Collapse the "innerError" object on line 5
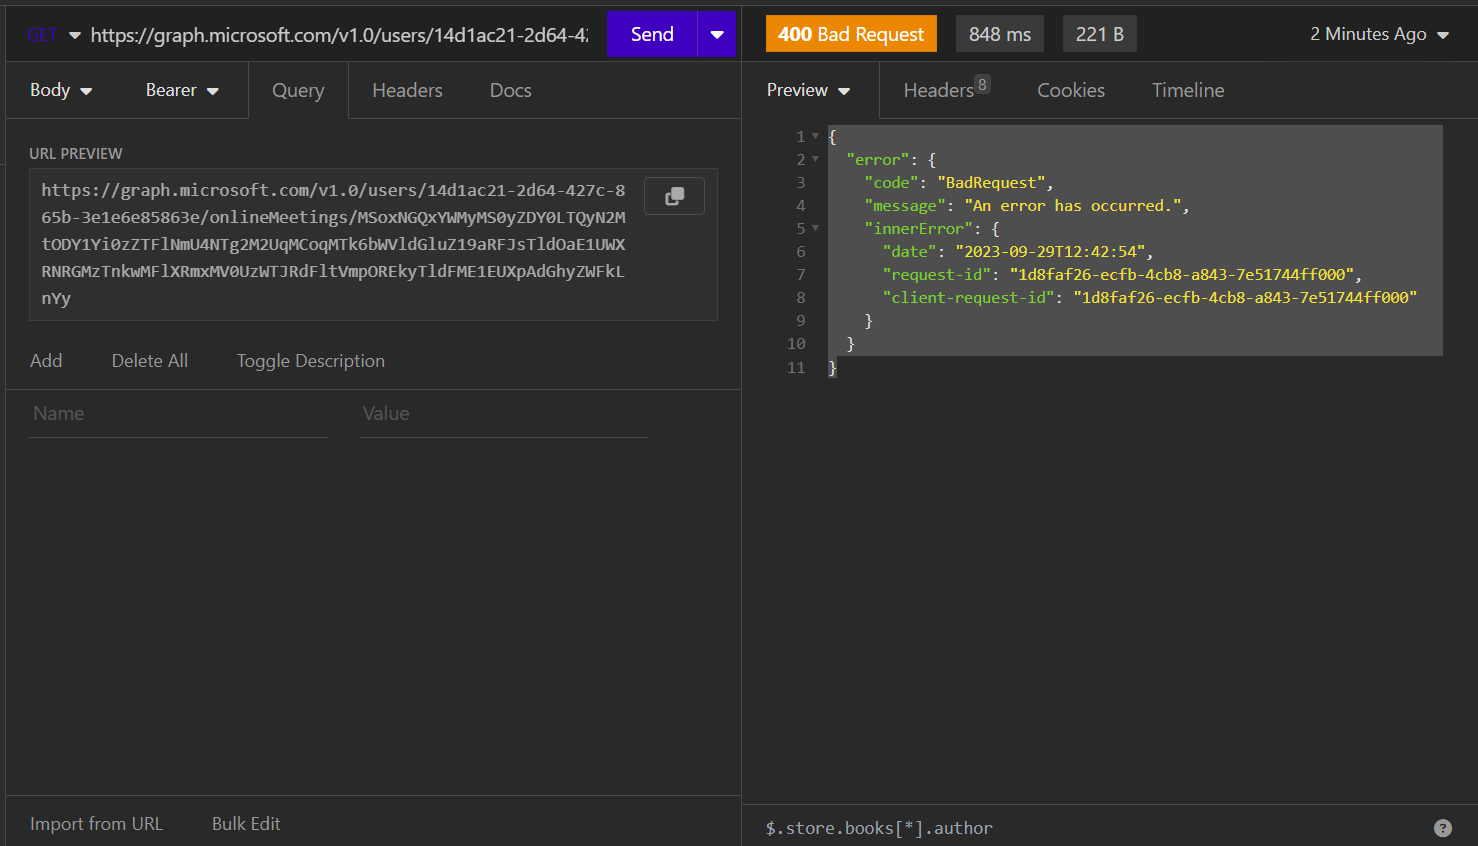The height and width of the screenshot is (846, 1478). [815, 228]
